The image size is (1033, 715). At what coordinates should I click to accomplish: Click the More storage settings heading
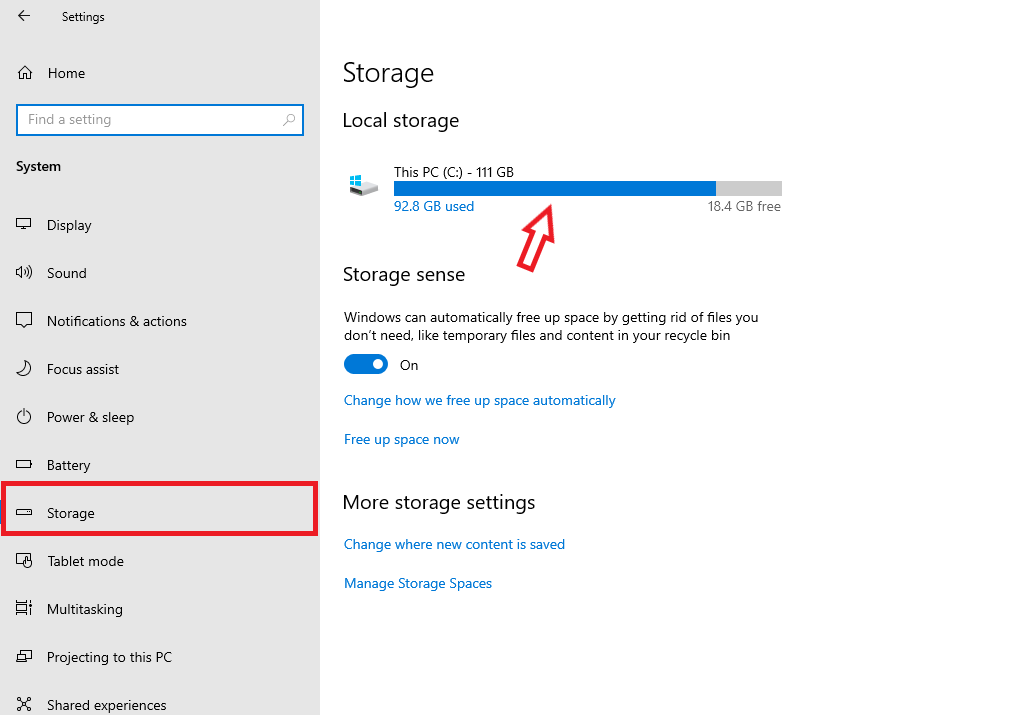pos(439,503)
